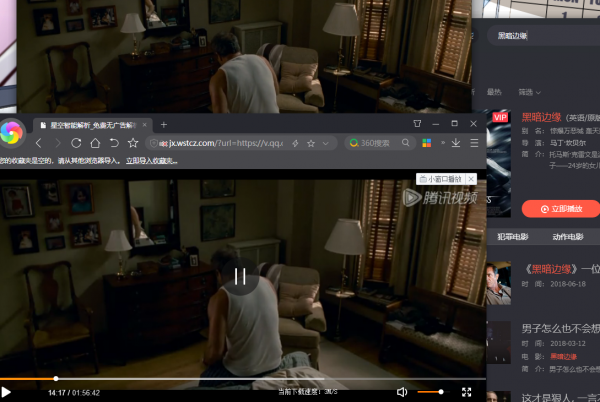Click the security shield in address bar
The image size is (600, 402).
[153, 143]
